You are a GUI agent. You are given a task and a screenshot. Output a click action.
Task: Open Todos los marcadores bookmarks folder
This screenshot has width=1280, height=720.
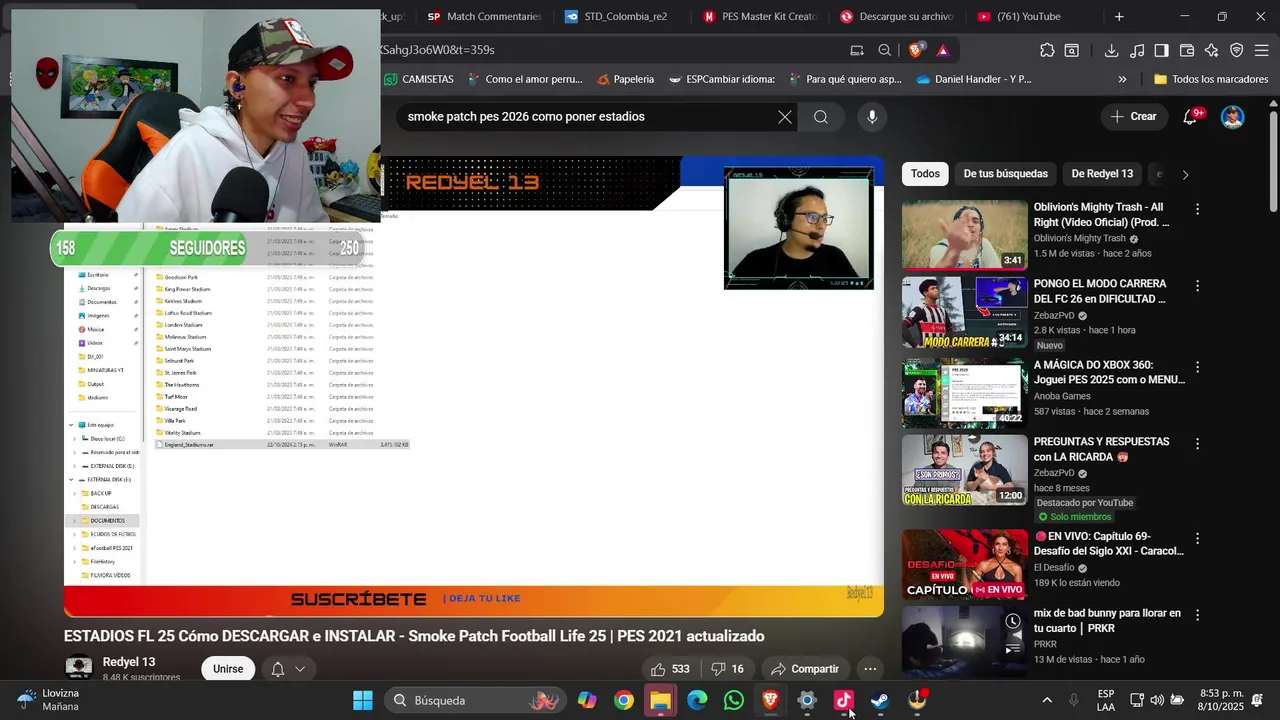click(x=1211, y=79)
